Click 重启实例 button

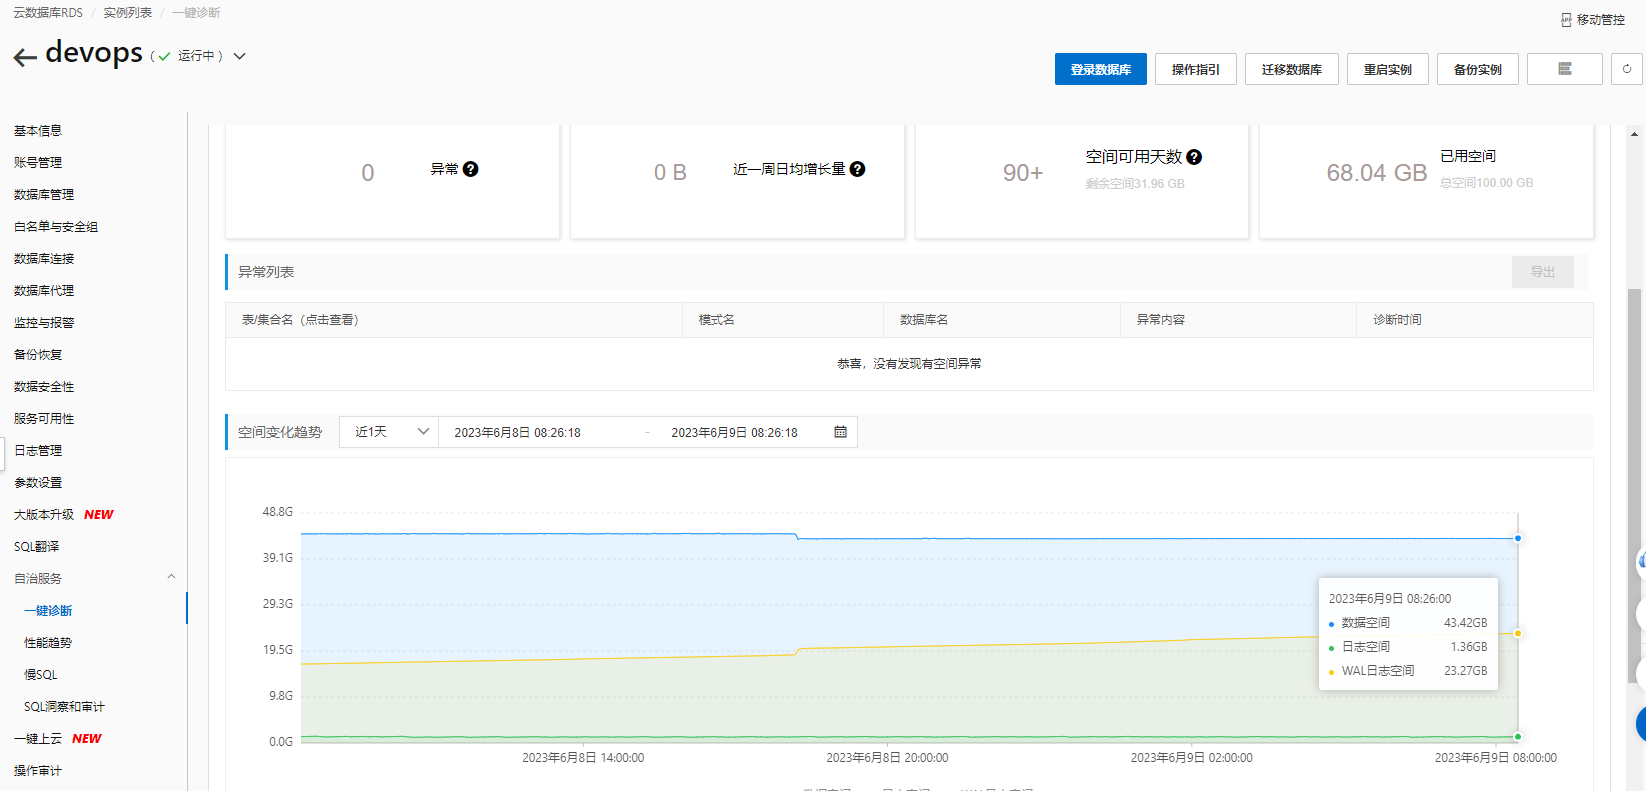[x=1388, y=69]
